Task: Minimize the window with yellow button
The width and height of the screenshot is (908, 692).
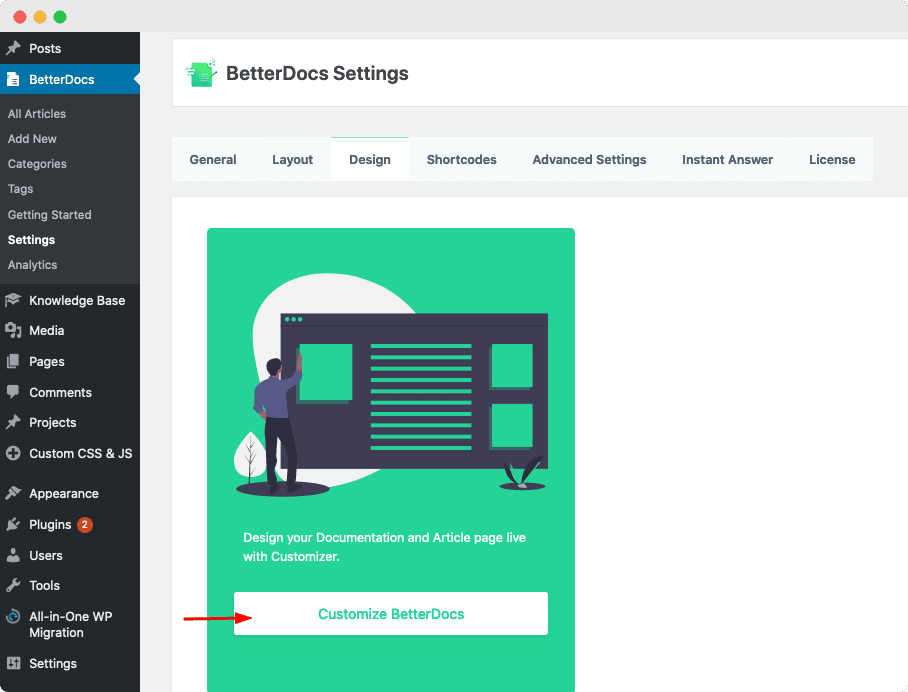Action: coord(40,17)
